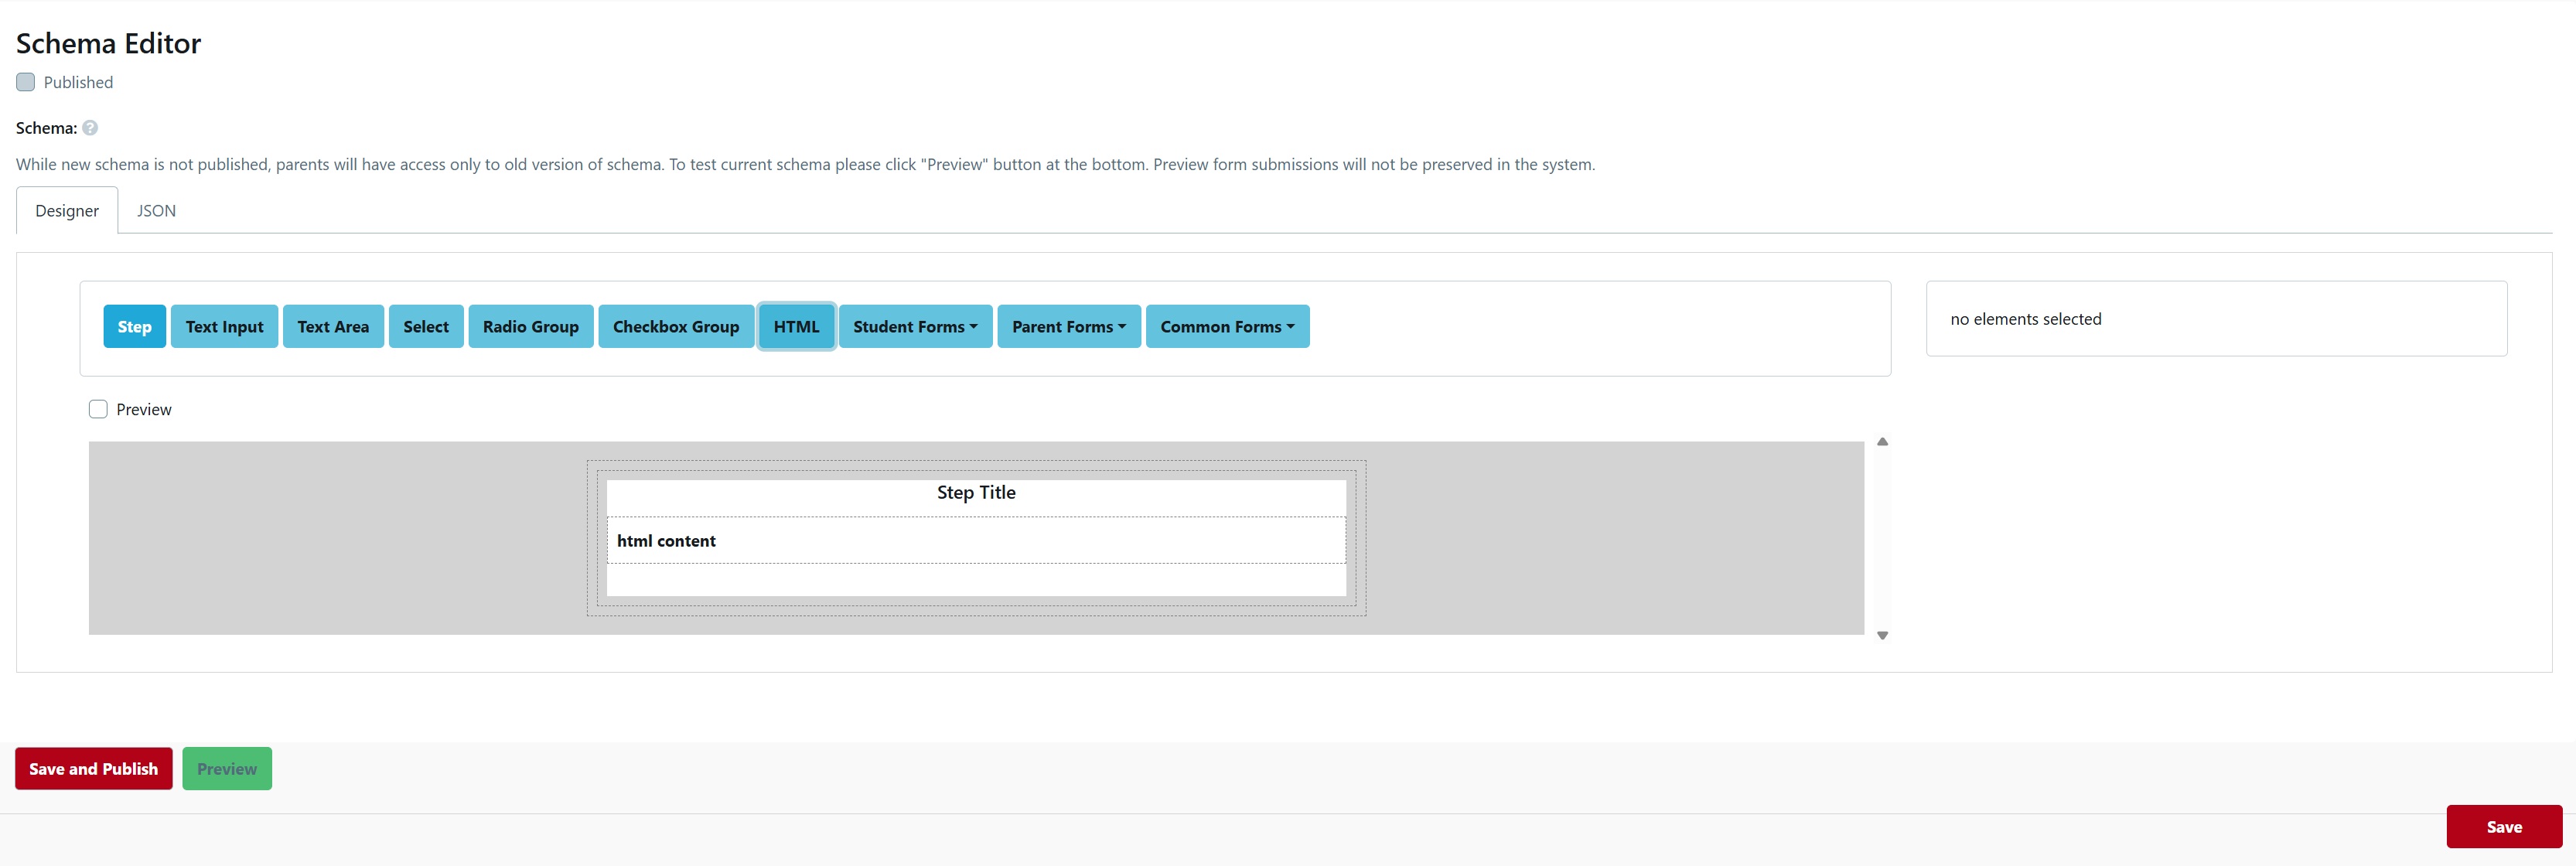Image resolution: width=2576 pixels, height=866 pixels.
Task: Add a Step element
Action: 134,326
